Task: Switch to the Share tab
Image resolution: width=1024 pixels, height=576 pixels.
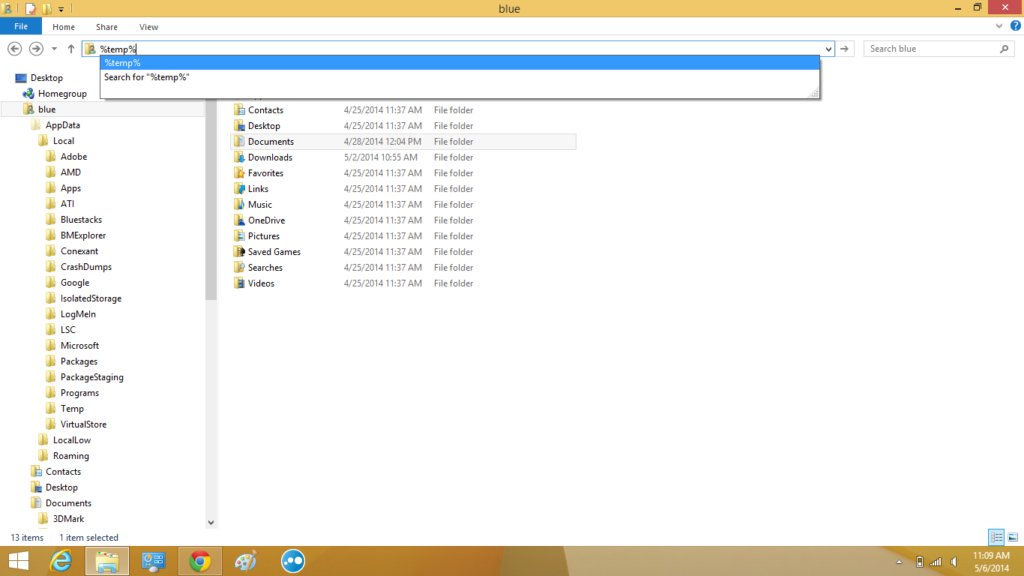Action: [x=106, y=27]
